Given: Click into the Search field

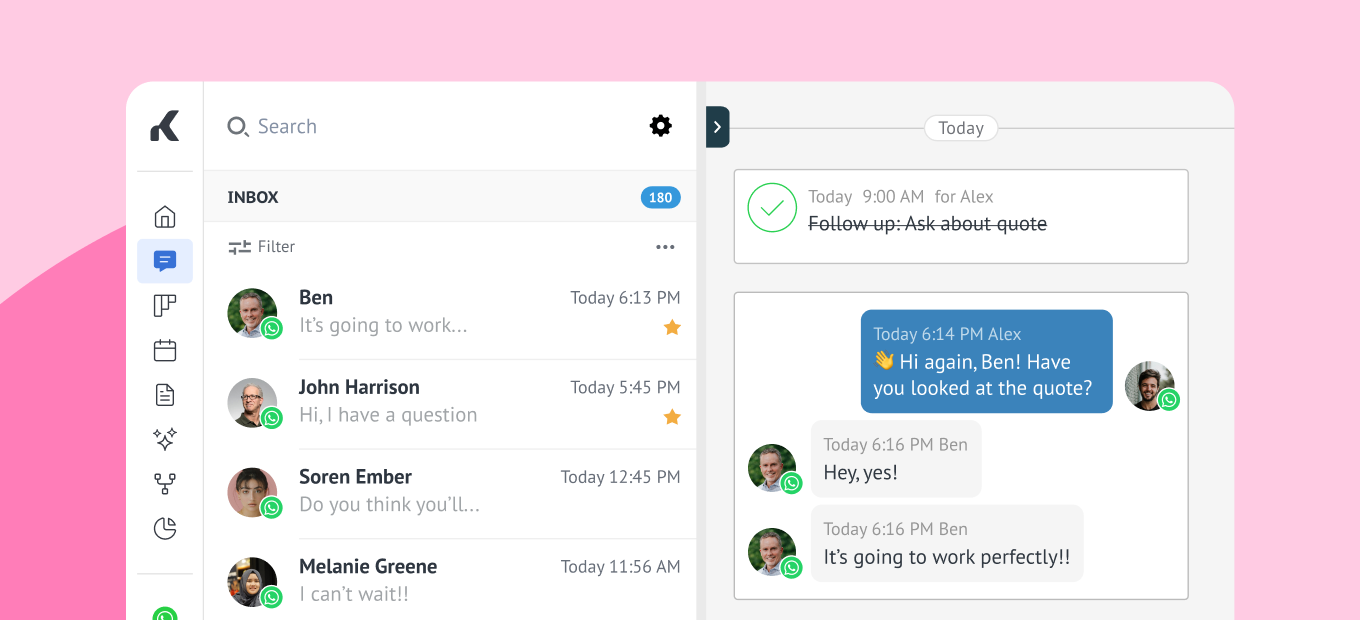Looking at the screenshot, I should point(400,127).
